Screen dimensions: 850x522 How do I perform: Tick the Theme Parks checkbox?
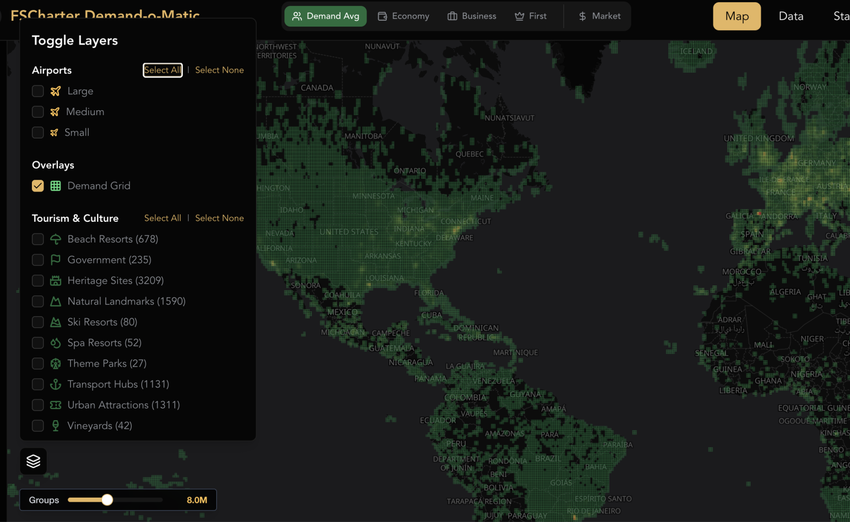38,364
